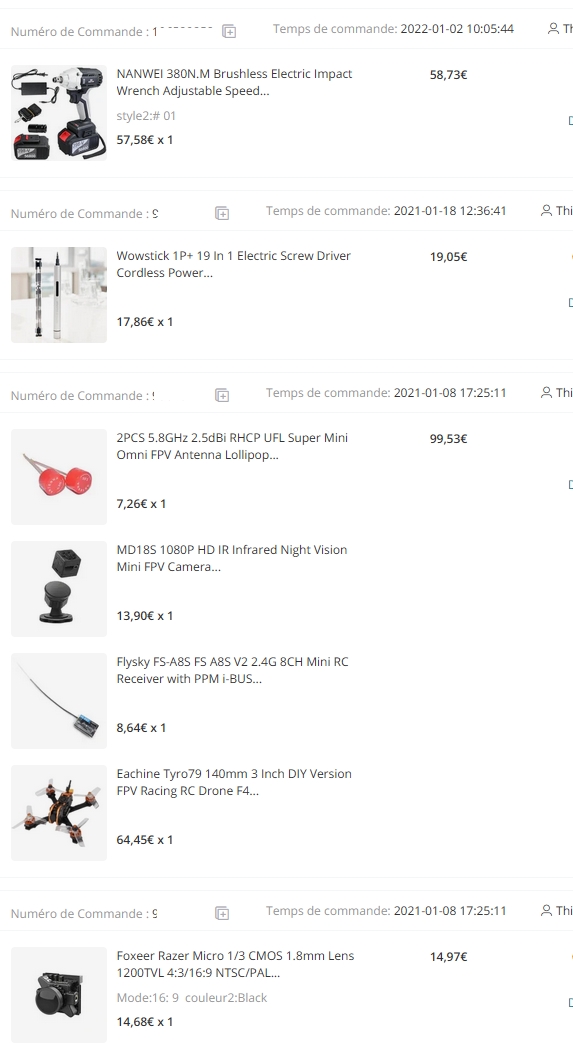Click the copy icon beside the 2022-01-02 order number
This screenshot has width=573, height=1044.
pyautogui.click(x=228, y=31)
